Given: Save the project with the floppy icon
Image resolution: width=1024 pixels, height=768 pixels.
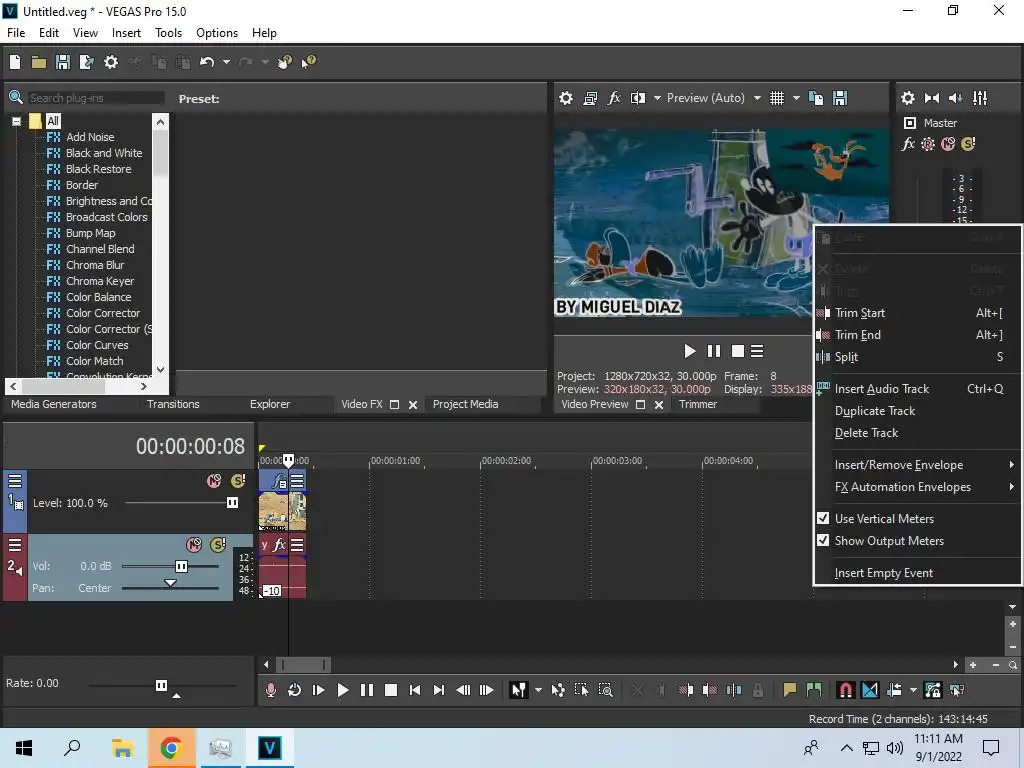Looking at the screenshot, I should pos(63,62).
